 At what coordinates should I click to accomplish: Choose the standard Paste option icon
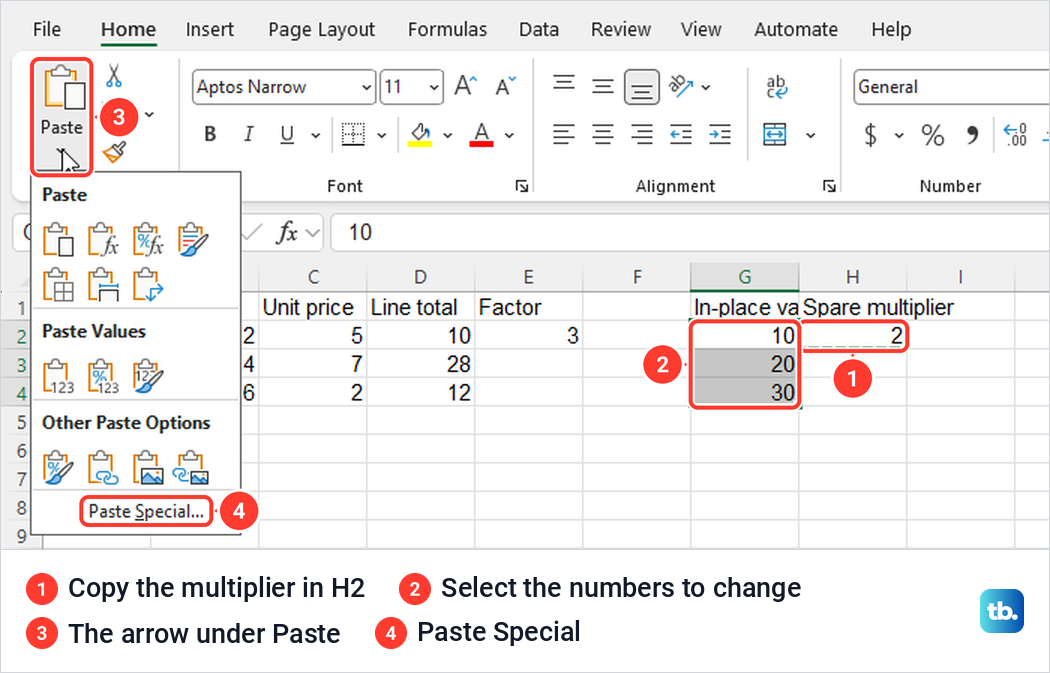(58, 240)
